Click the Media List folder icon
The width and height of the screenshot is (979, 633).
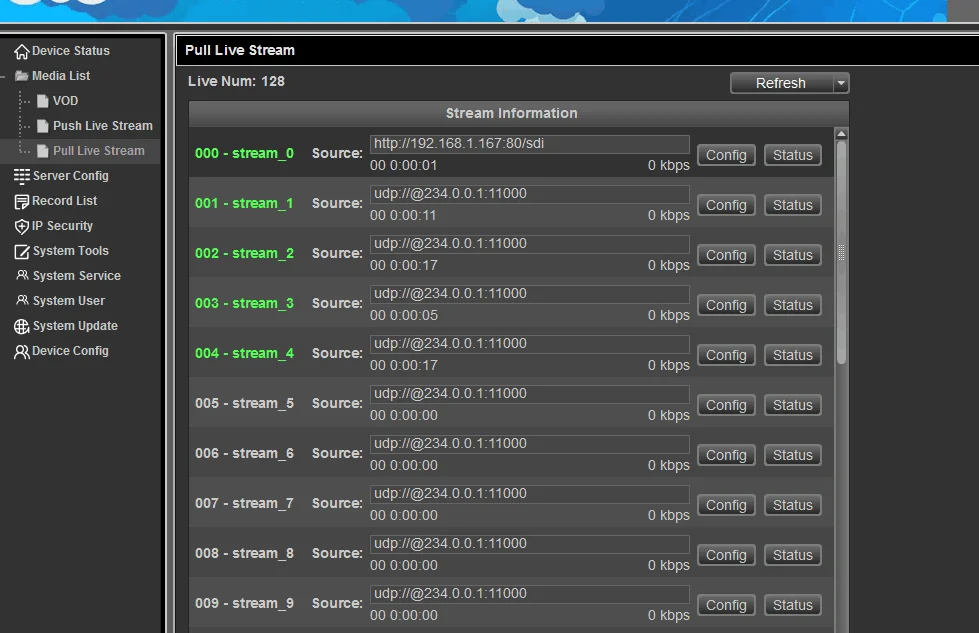click(x=24, y=75)
